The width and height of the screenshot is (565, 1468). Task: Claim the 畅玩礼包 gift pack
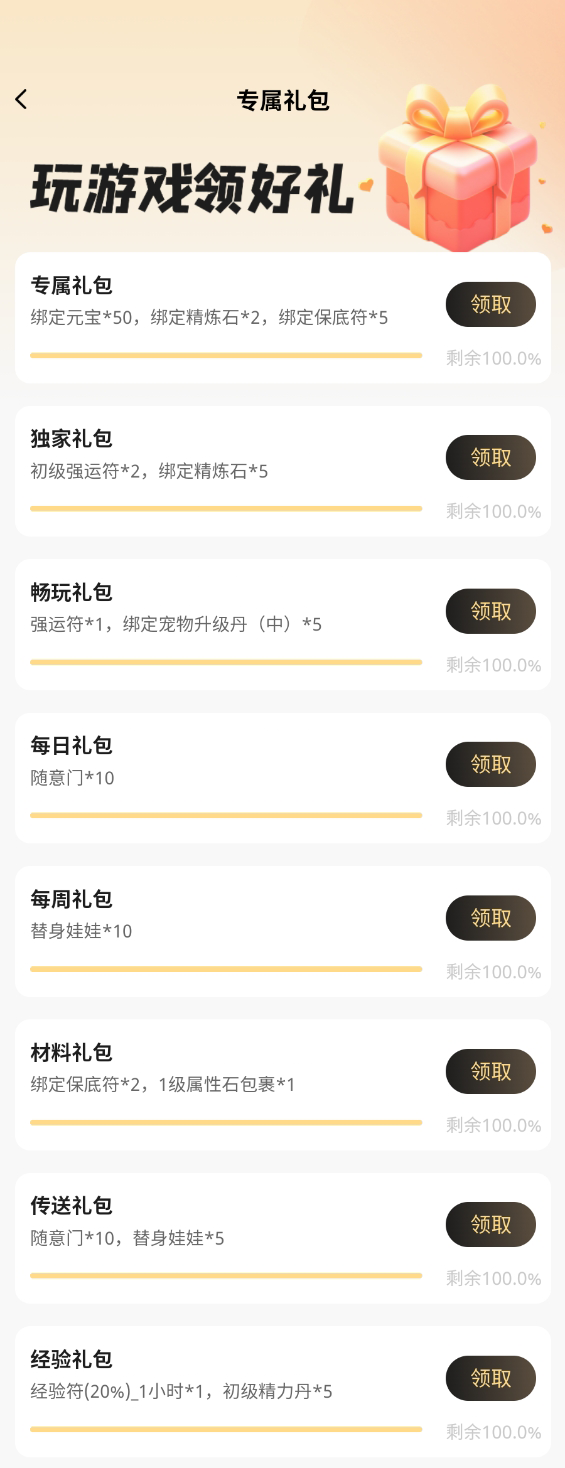coord(490,611)
